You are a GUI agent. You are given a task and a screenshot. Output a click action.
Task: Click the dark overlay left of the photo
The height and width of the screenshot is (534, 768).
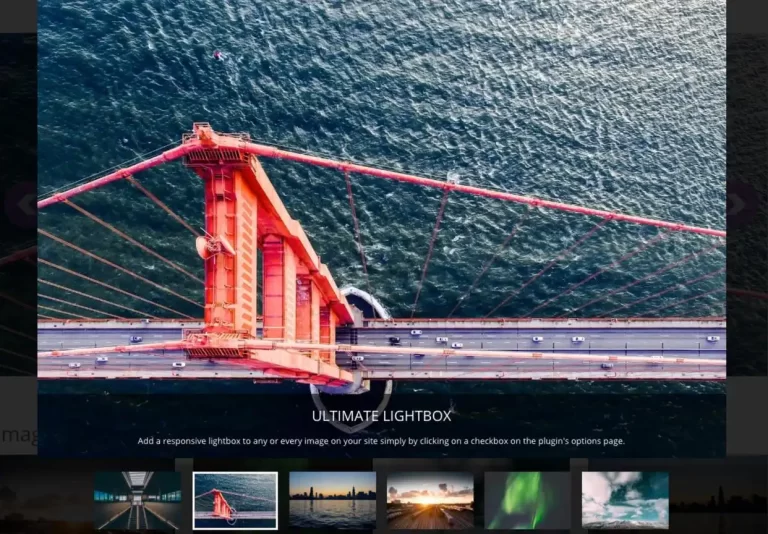pos(18,300)
